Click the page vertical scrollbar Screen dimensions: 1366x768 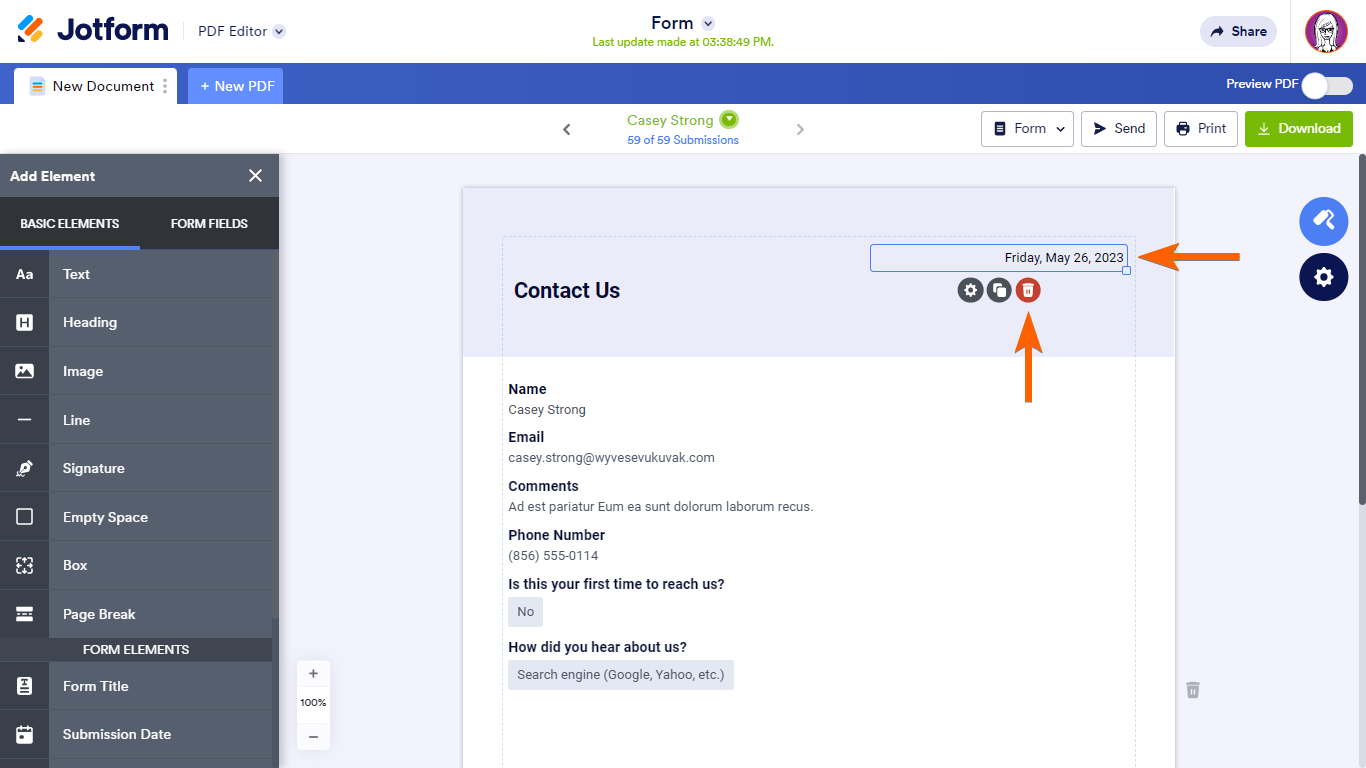(1360, 330)
